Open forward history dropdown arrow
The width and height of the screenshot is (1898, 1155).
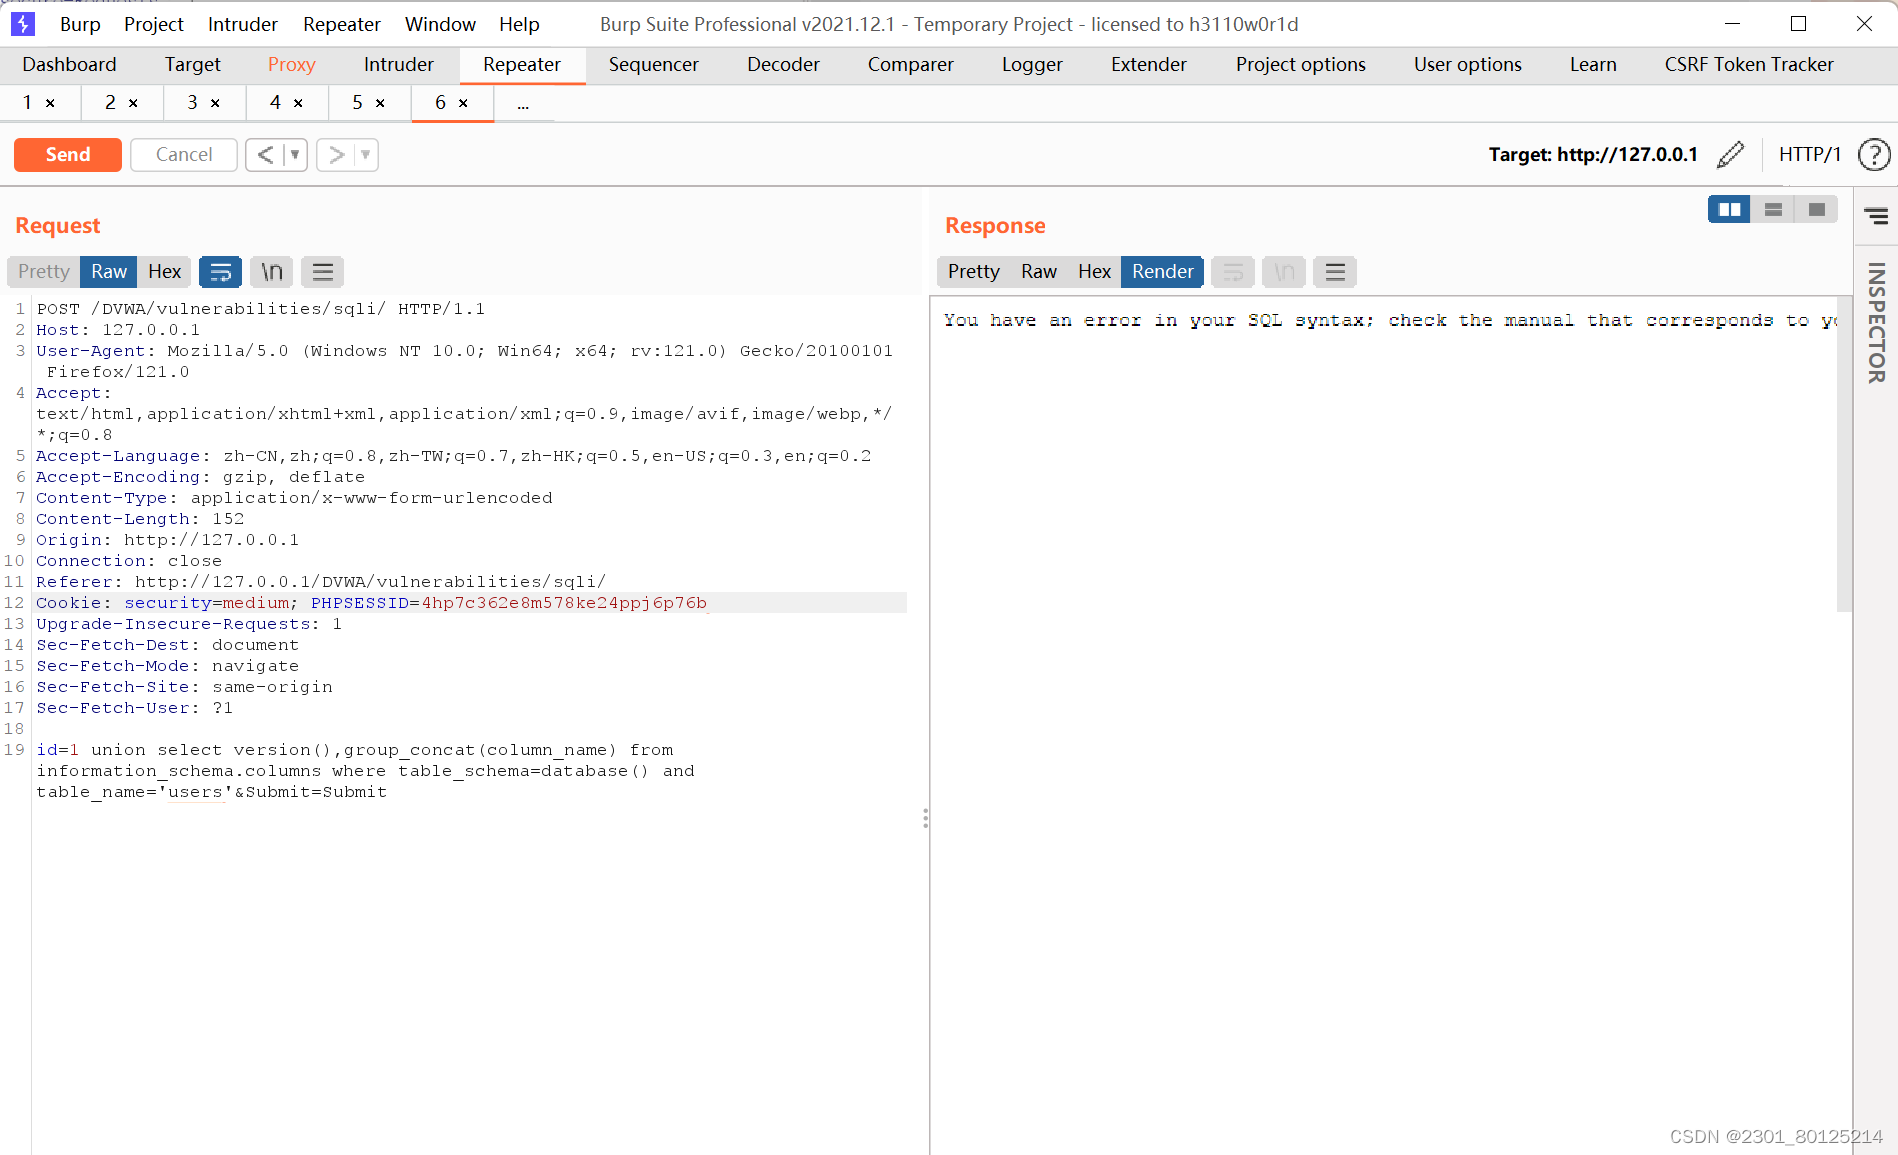366,155
